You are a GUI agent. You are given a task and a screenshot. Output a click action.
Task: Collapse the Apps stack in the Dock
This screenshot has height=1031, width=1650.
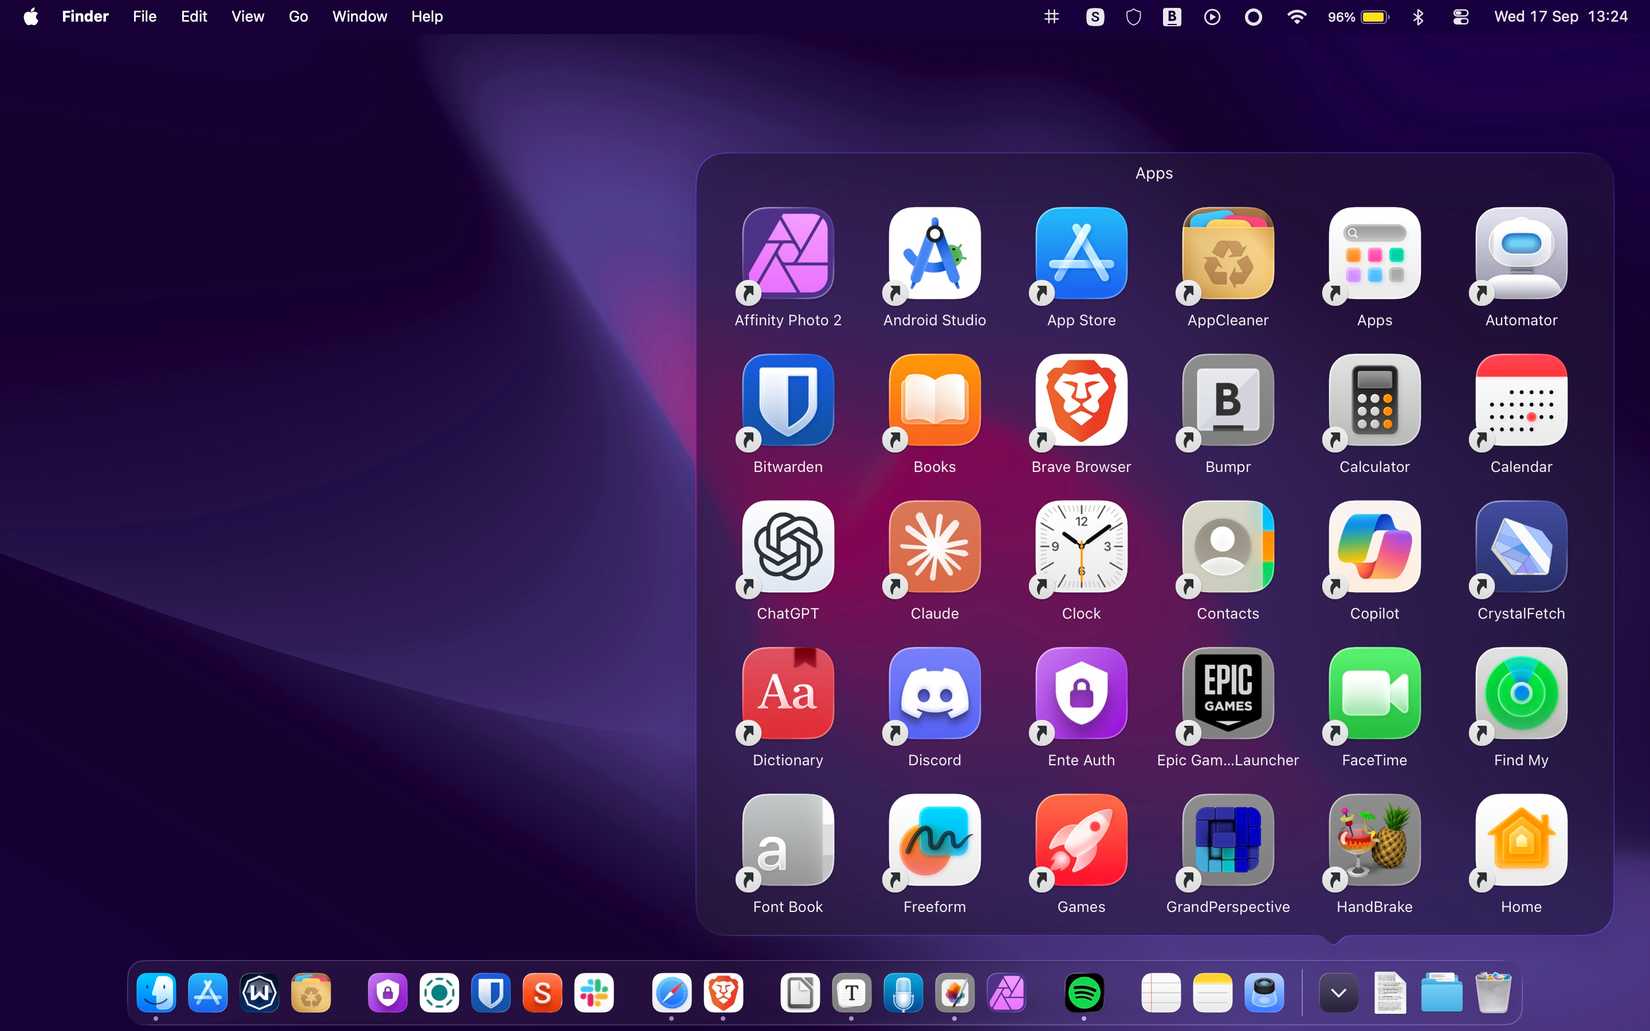pyautogui.click(x=1338, y=993)
